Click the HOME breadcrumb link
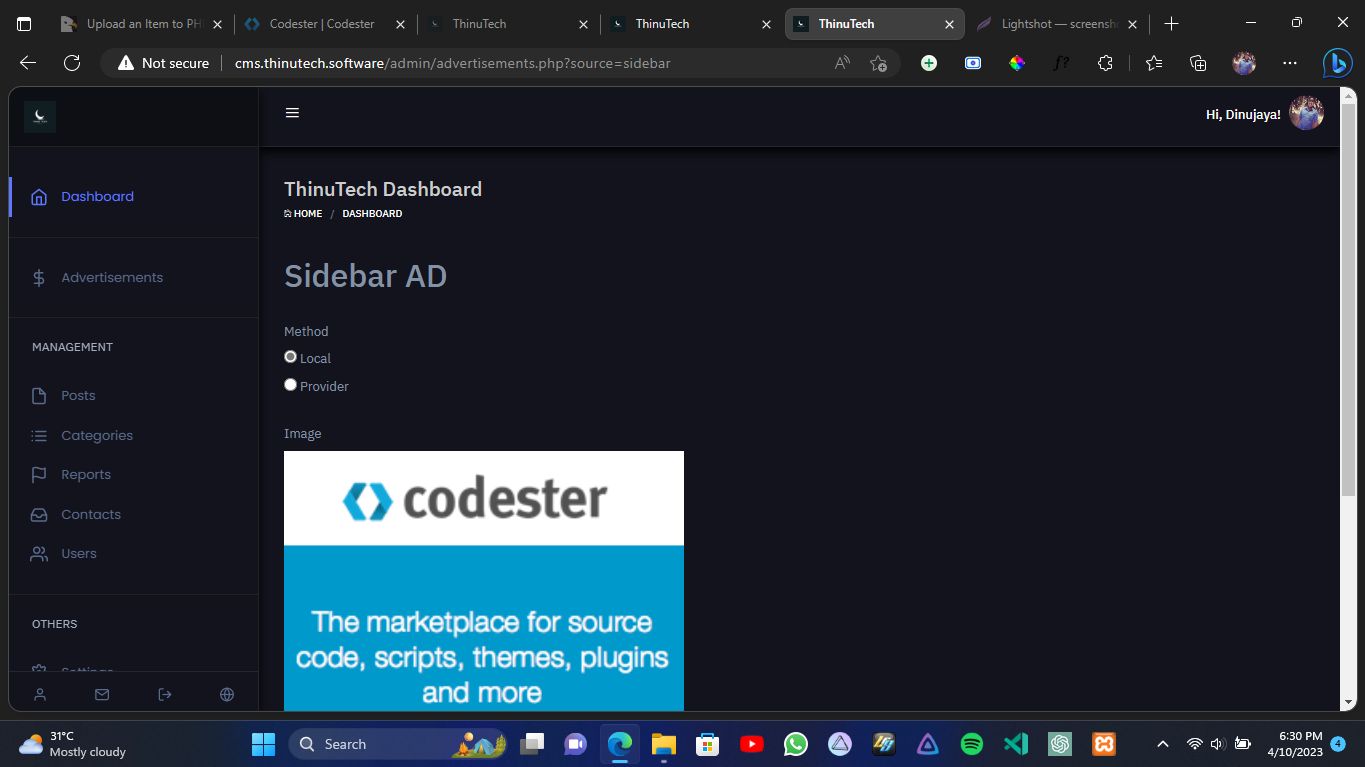 pyautogui.click(x=303, y=213)
